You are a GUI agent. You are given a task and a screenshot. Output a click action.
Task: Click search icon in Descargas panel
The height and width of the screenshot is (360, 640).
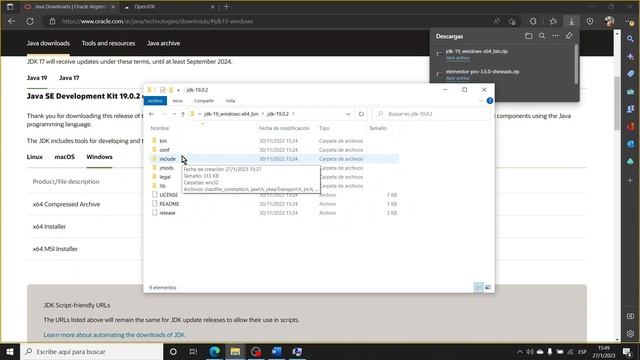[542, 36]
